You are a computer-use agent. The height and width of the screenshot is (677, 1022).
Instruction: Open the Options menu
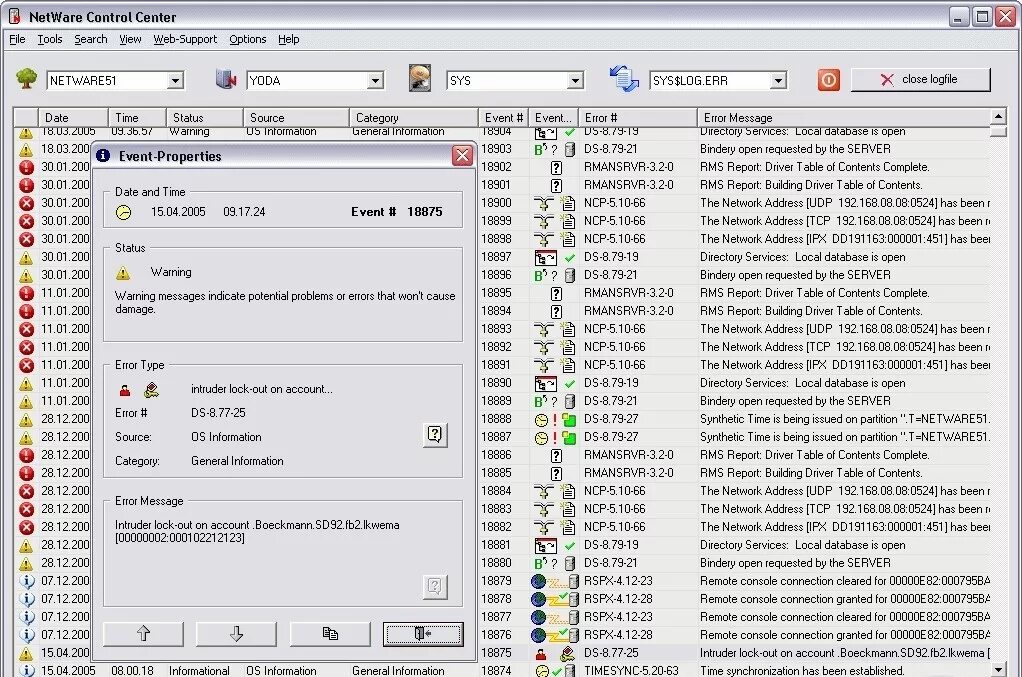click(x=248, y=39)
